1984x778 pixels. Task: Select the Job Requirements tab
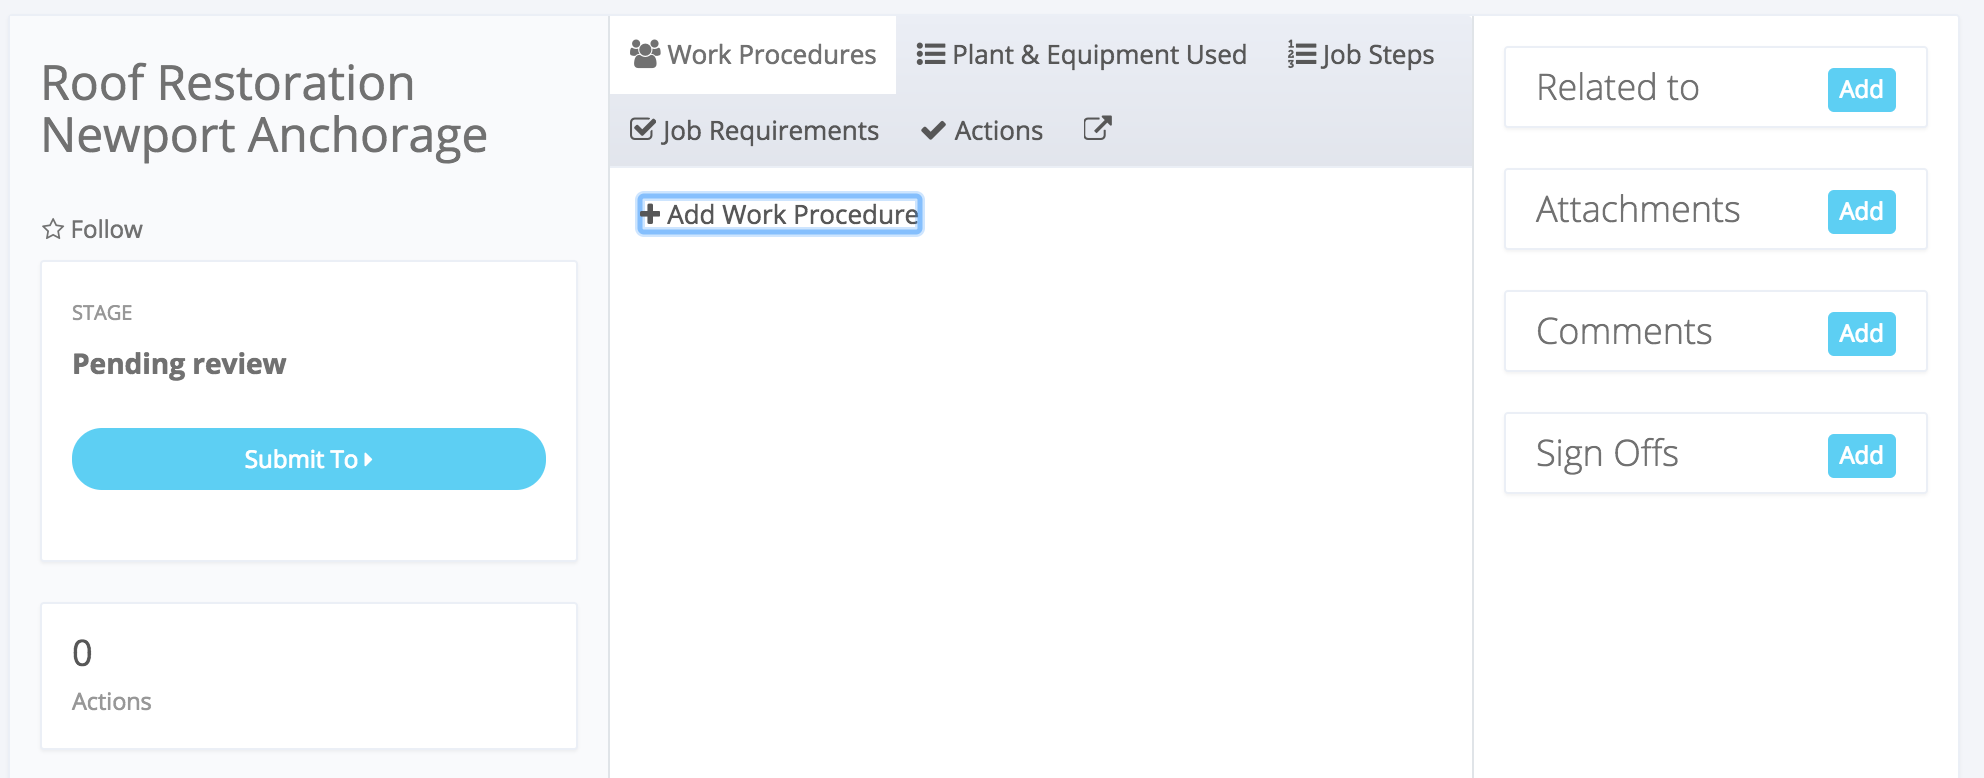[x=755, y=131]
